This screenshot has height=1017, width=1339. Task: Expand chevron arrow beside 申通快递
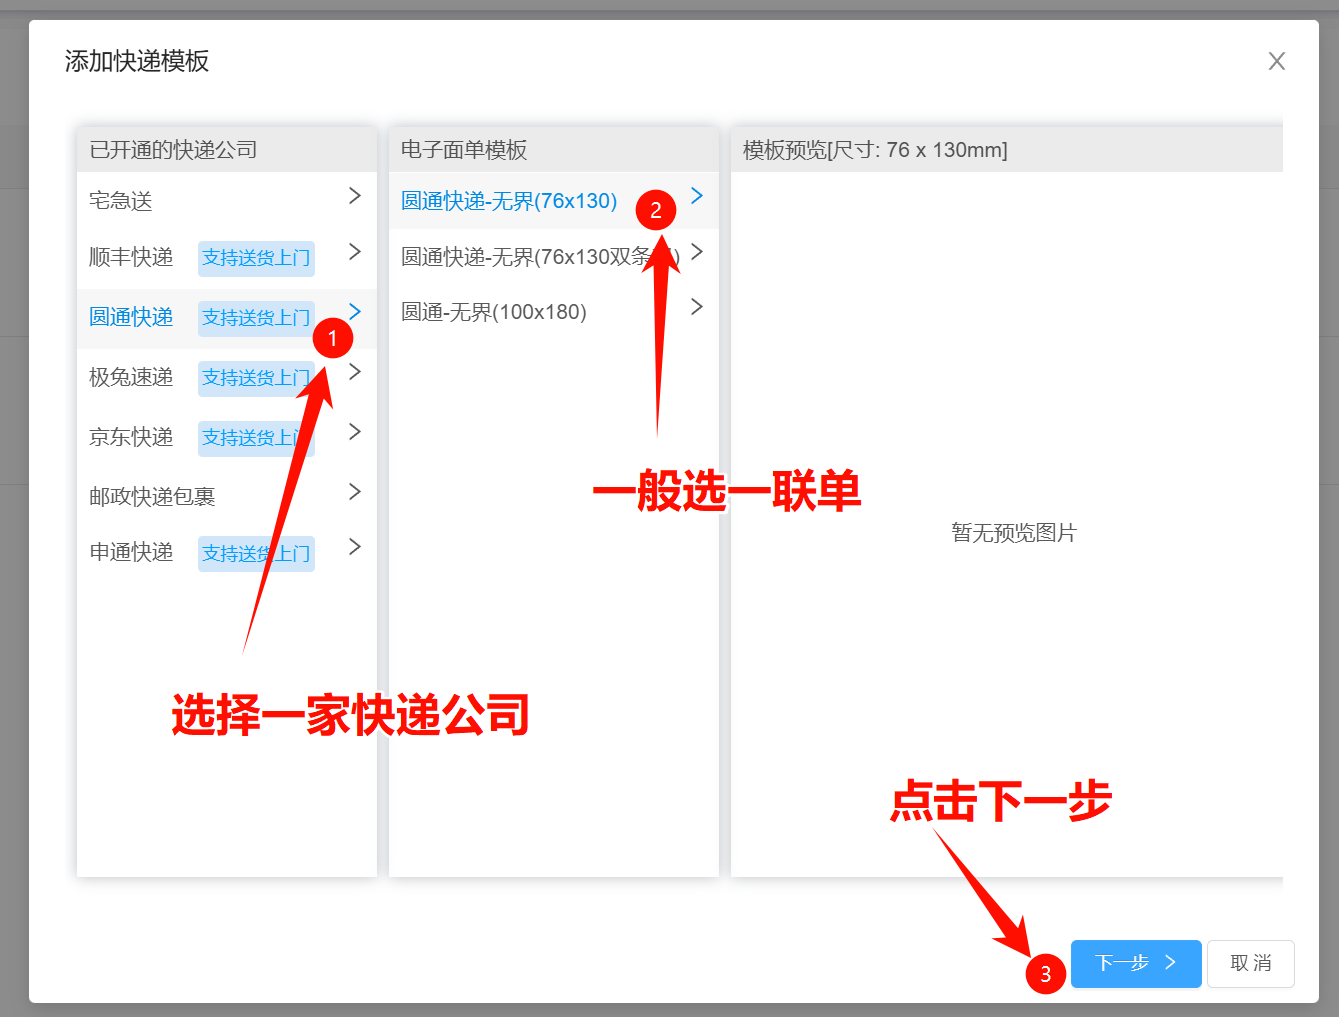(354, 547)
